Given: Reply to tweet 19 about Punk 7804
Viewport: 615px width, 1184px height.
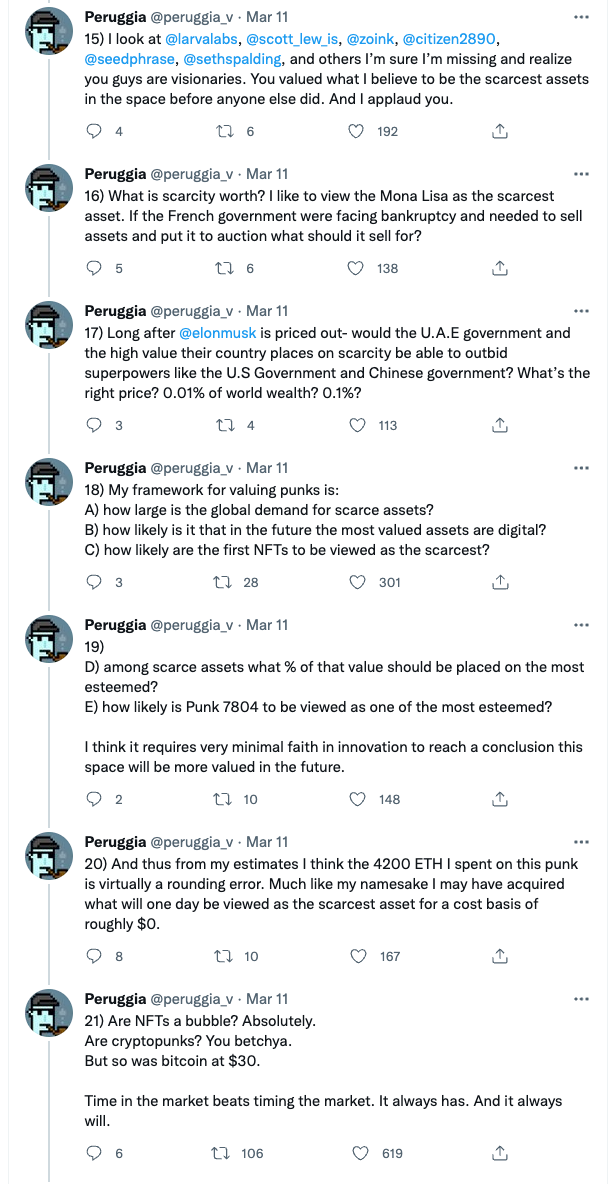Looking at the screenshot, I should (94, 799).
